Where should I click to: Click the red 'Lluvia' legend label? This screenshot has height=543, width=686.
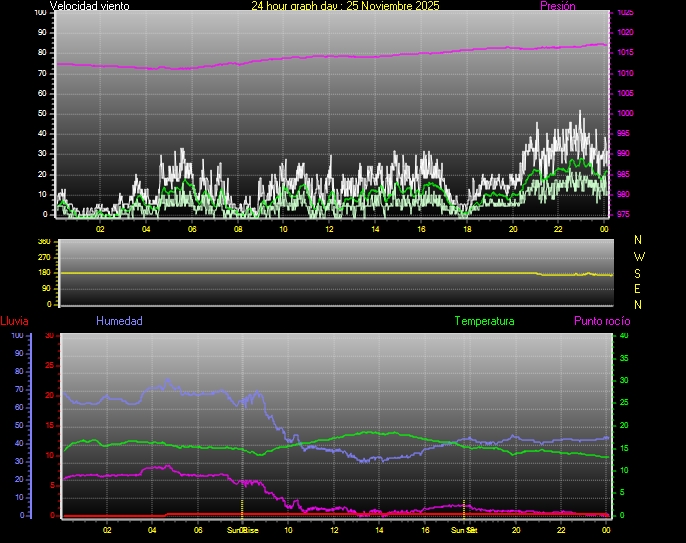tap(14, 322)
